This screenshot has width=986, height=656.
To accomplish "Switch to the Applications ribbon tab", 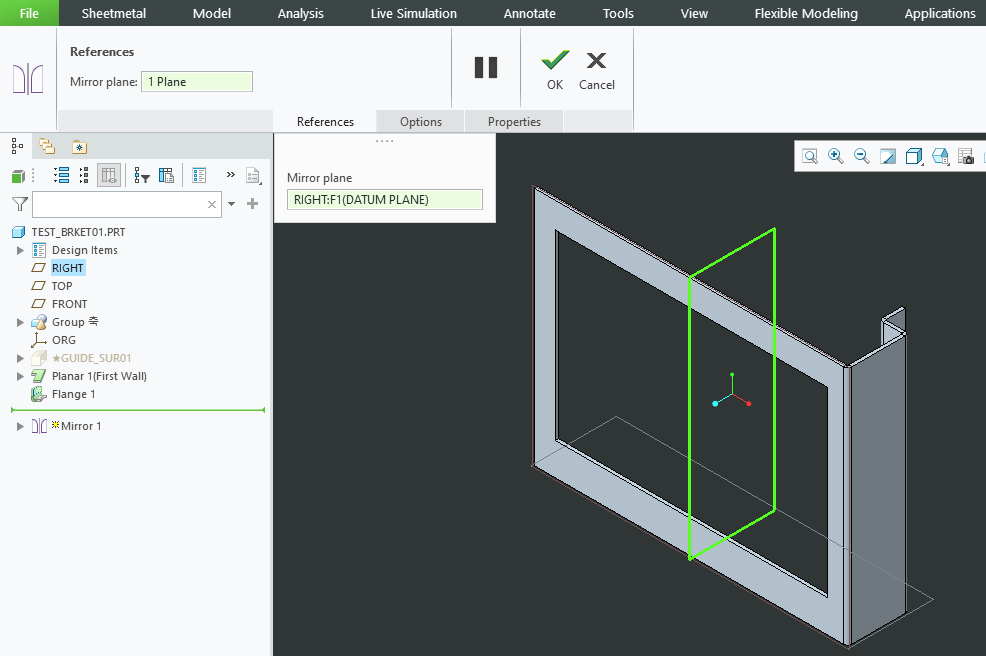I will point(940,13).
